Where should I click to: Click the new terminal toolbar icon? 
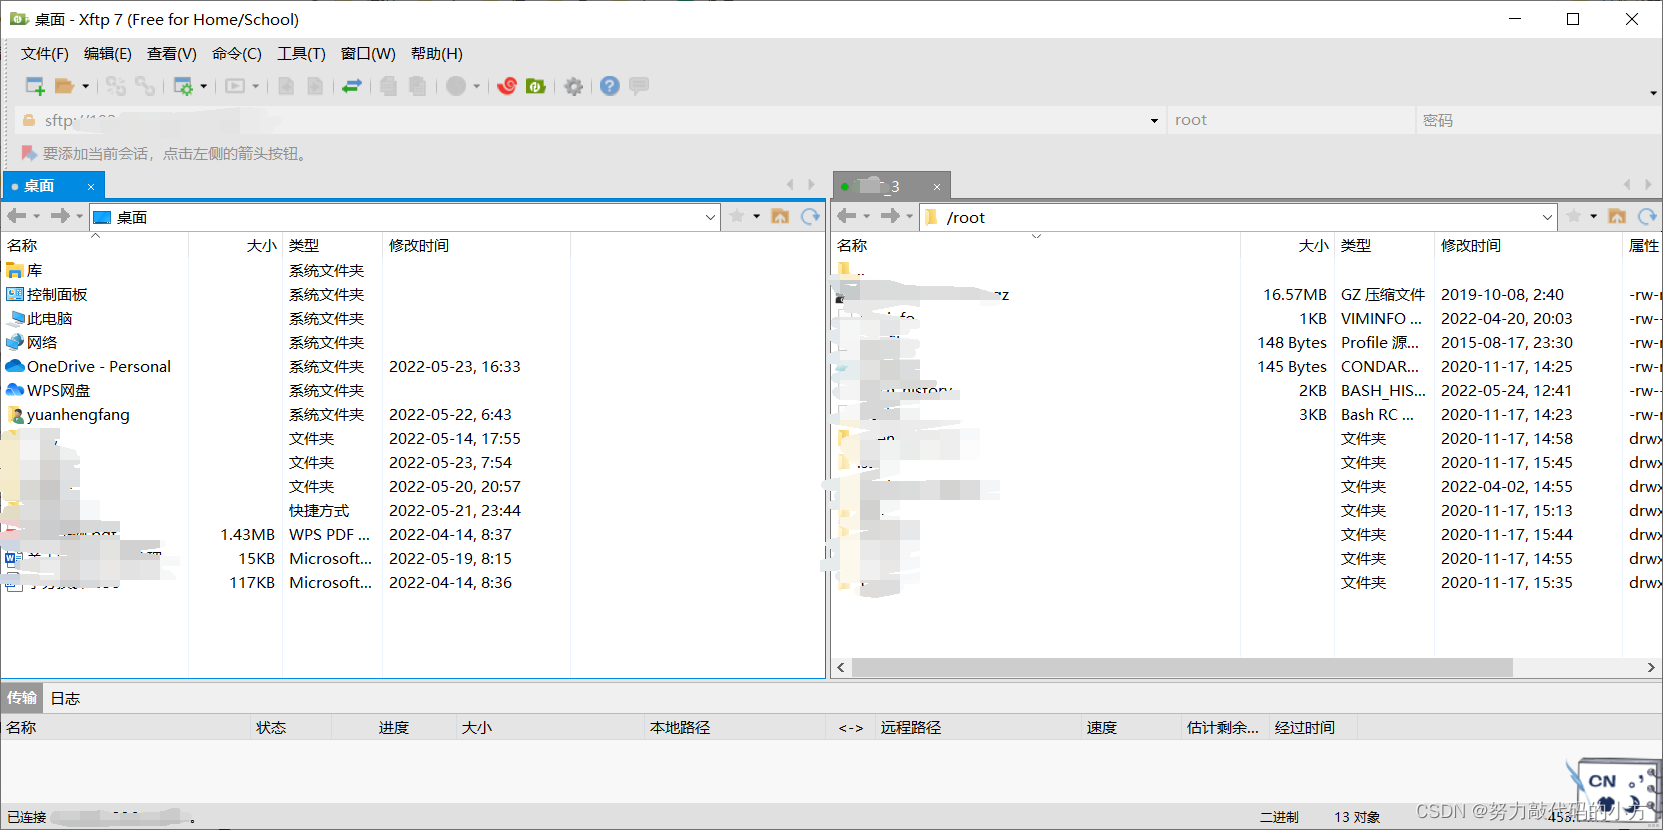coord(235,86)
